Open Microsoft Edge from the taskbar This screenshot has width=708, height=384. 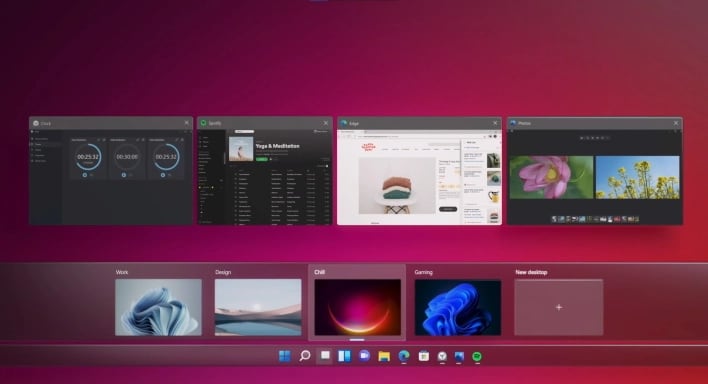pyautogui.click(x=404, y=356)
